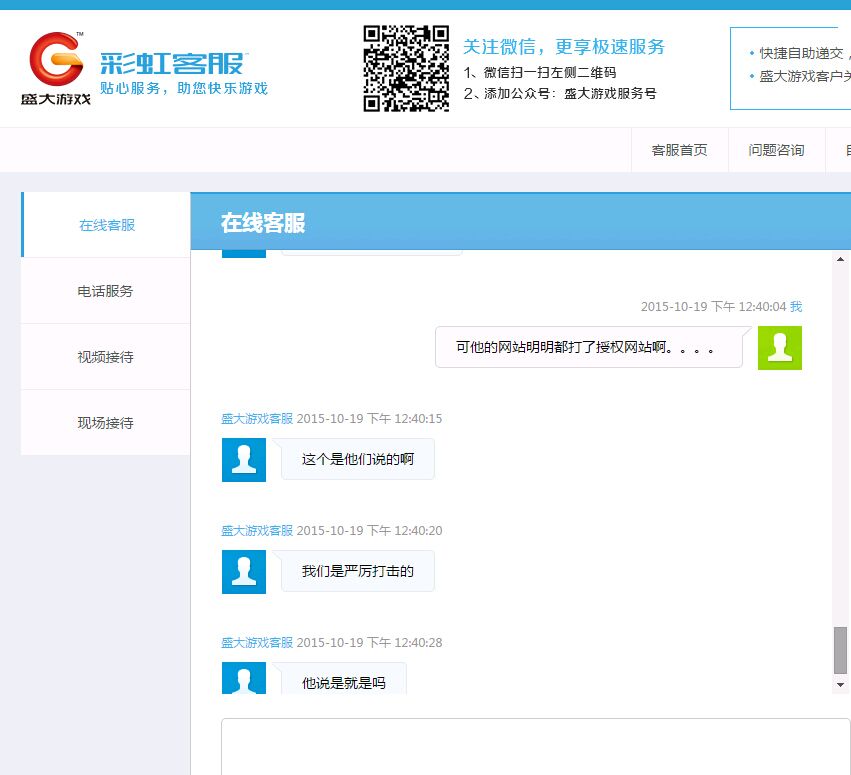Select the 在线客服 sidebar tab

pos(106,225)
